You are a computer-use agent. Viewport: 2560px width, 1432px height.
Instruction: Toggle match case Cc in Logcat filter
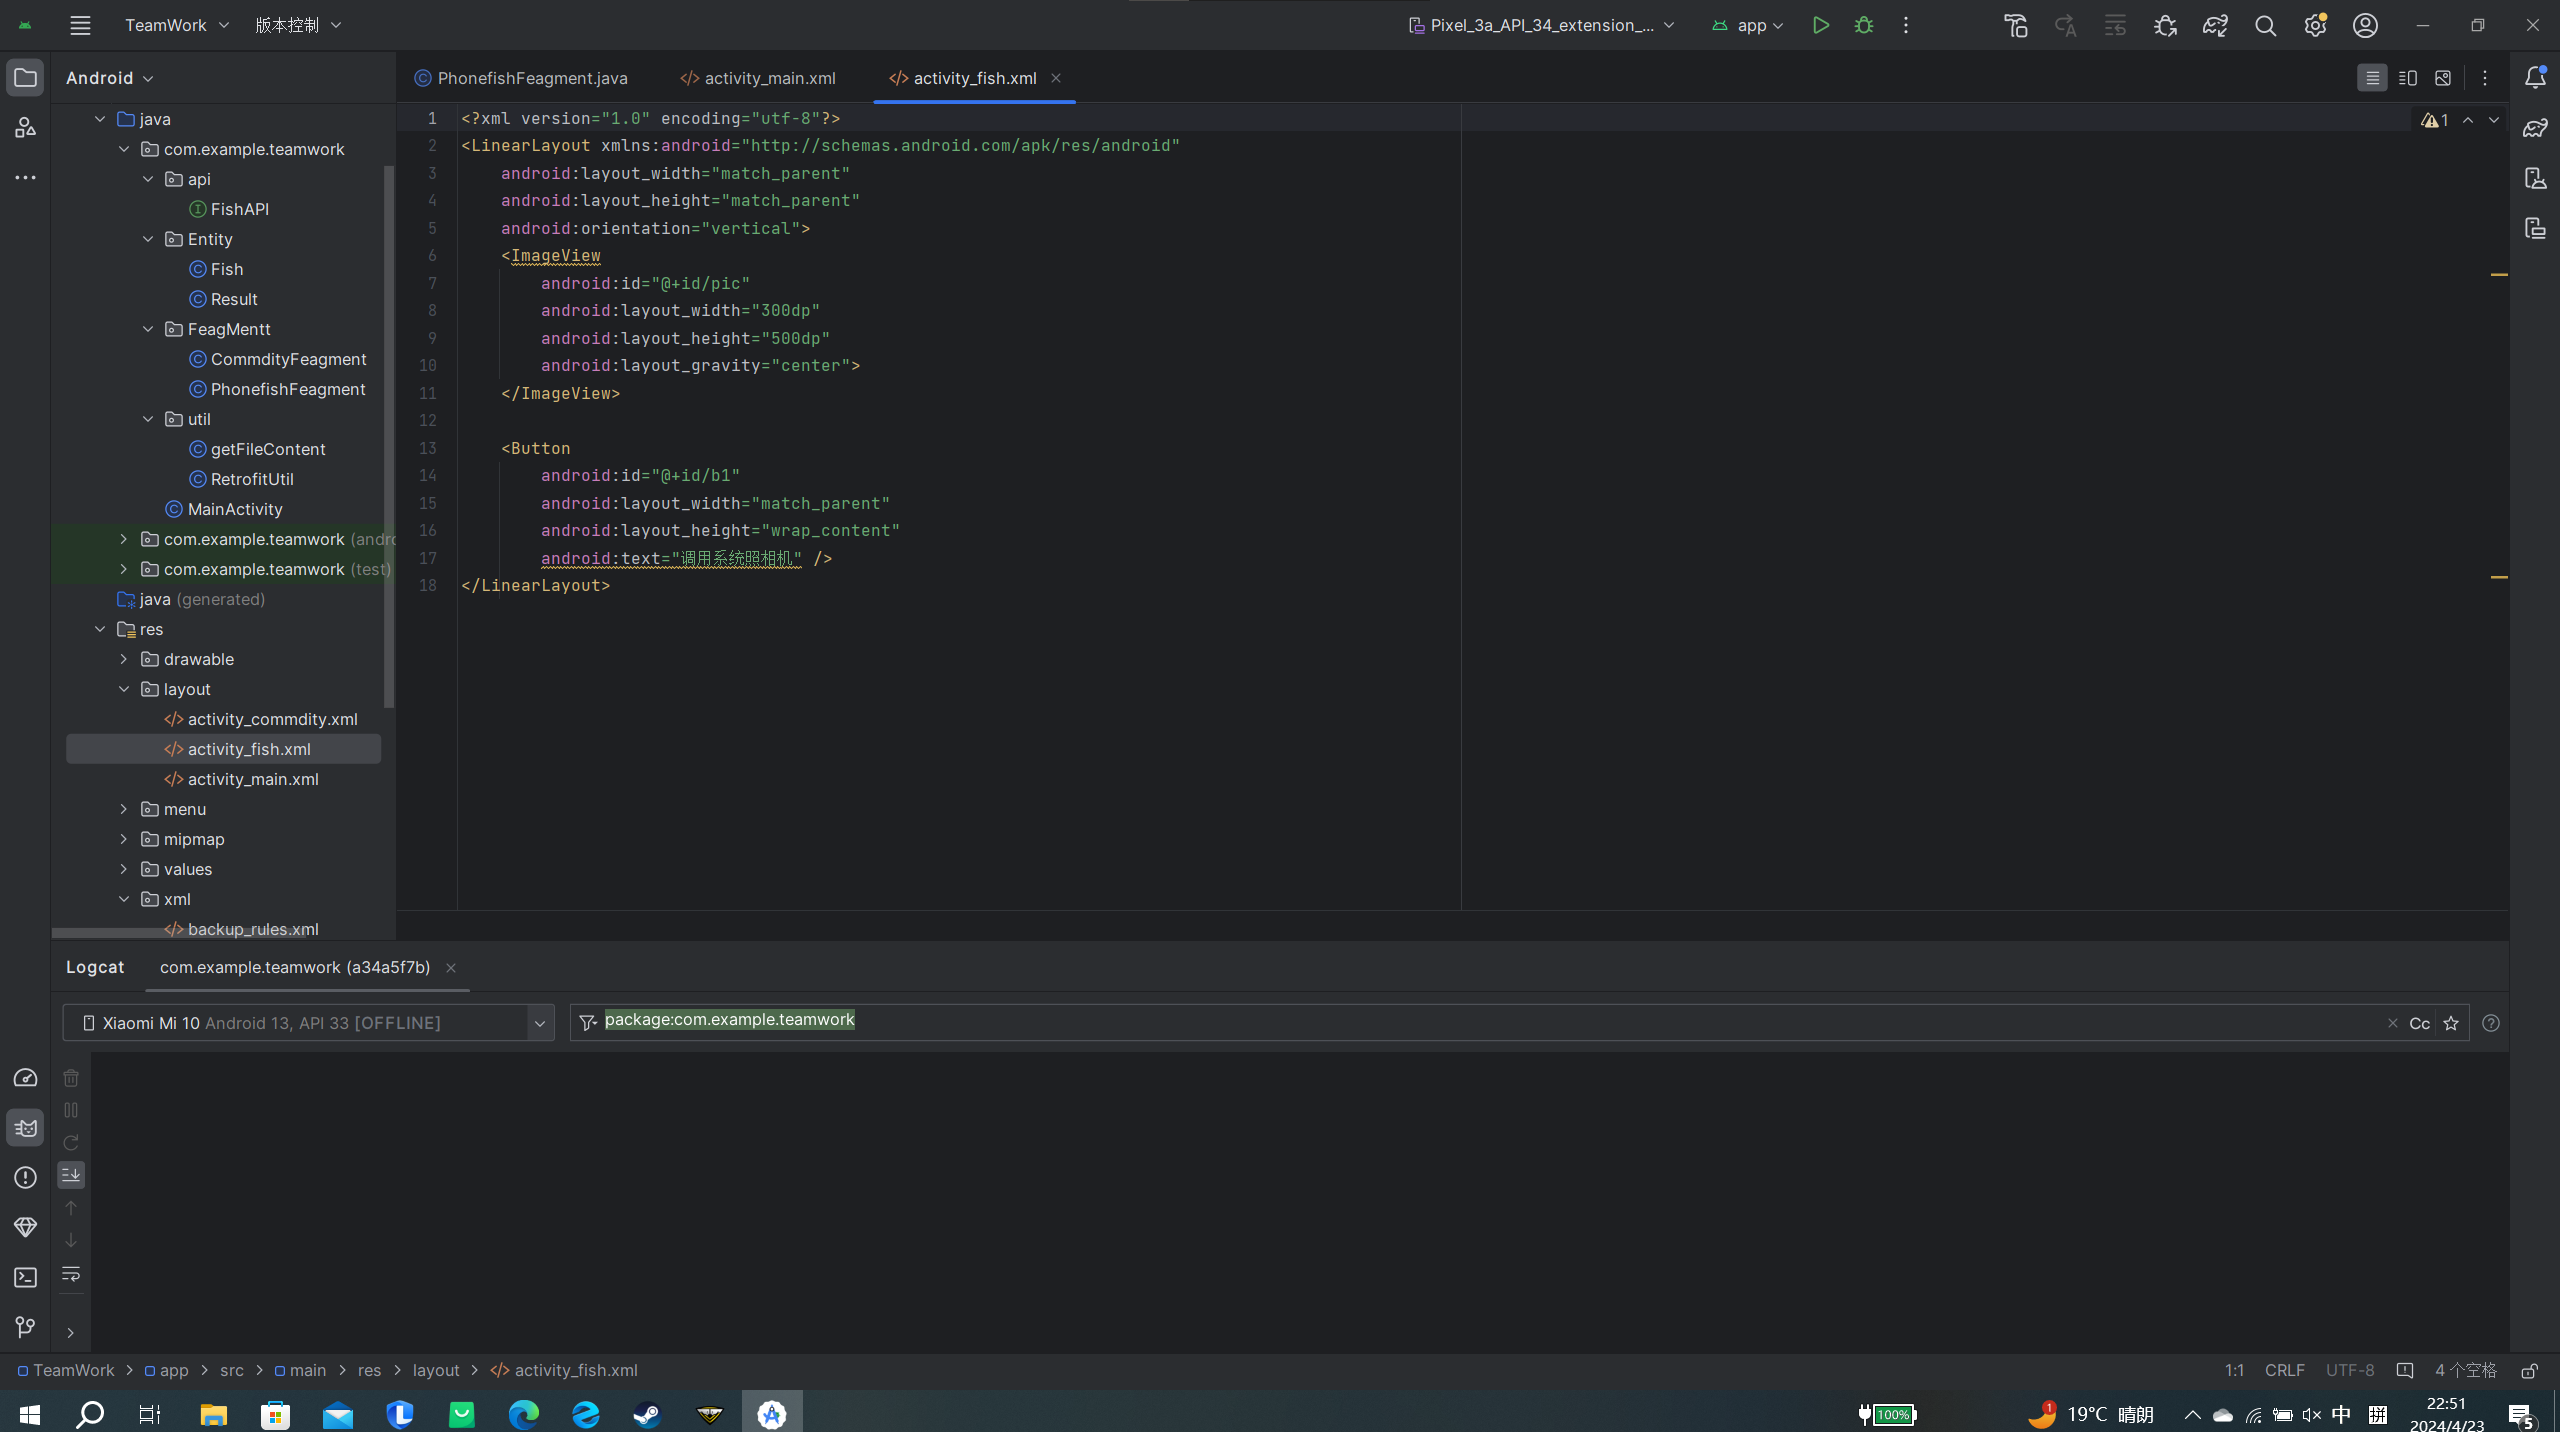tap(2419, 1023)
